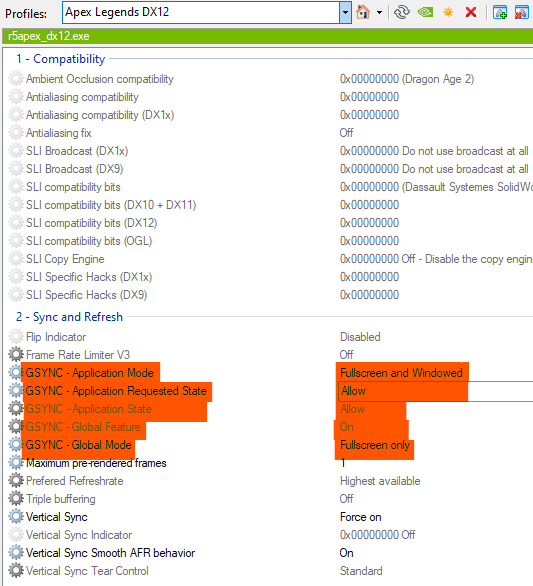This screenshot has height=586, width=533.
Task: Select the 'Antialiasing compatibility (DX1x)' setting
Action: (x=100, y=115)
